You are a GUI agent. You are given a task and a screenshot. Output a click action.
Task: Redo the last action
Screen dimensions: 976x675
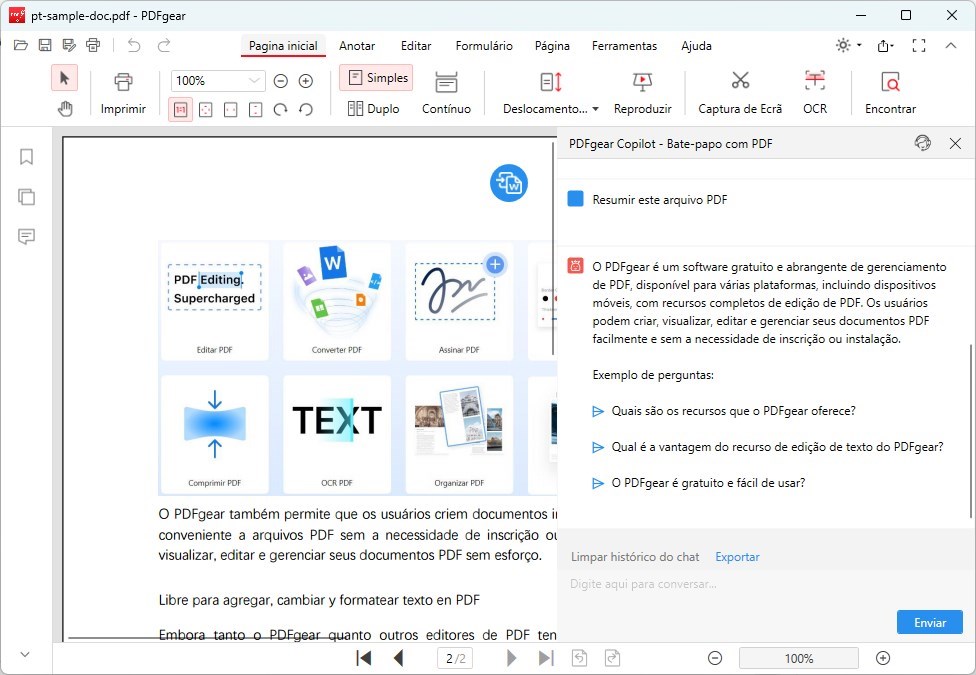pos(164,45)
